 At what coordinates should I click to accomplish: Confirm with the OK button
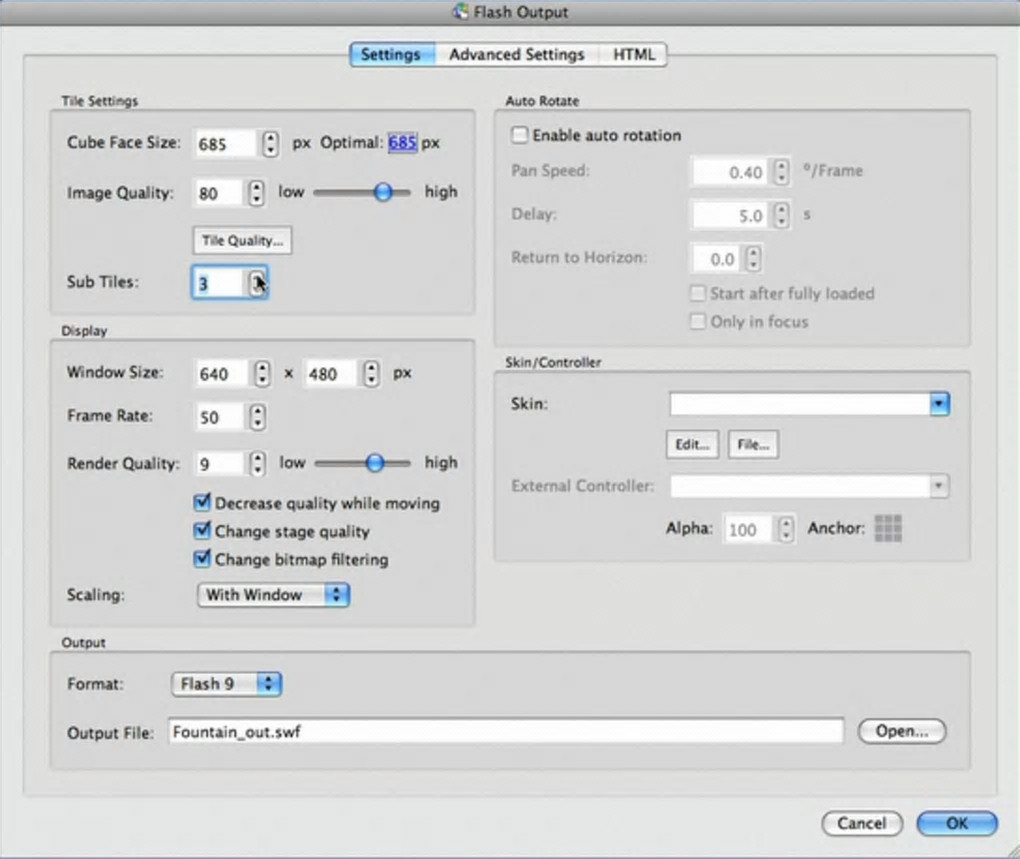[x=957, y=823]
